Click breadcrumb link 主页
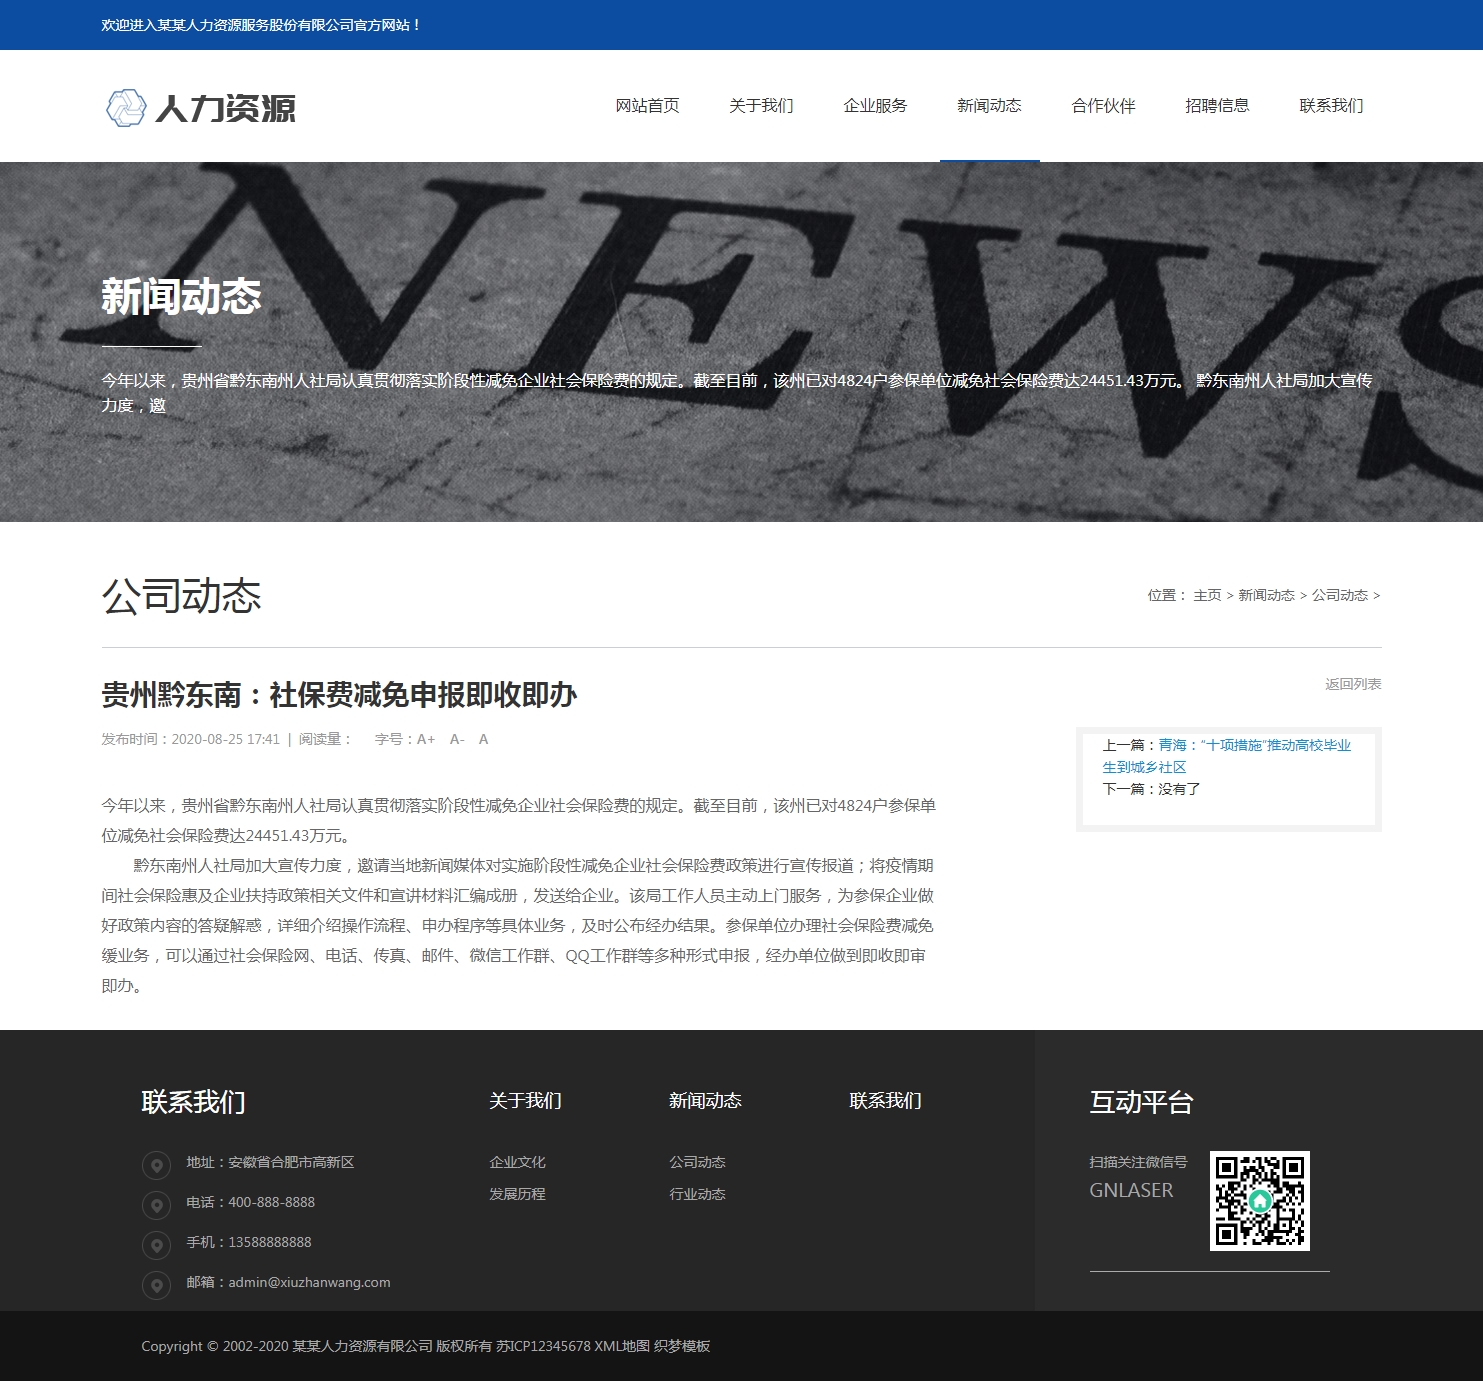Image resolution: width=1483 pixels, height=1381 pixels. pyautogui.click(x=1207, y=595)
